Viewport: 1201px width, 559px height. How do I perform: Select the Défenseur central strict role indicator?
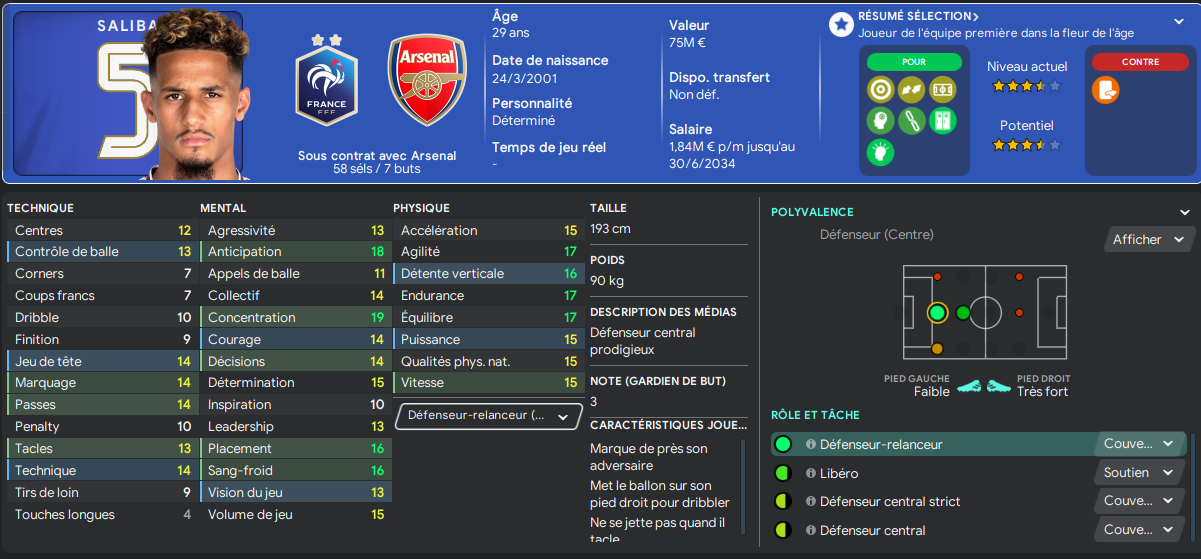[782, 501]
